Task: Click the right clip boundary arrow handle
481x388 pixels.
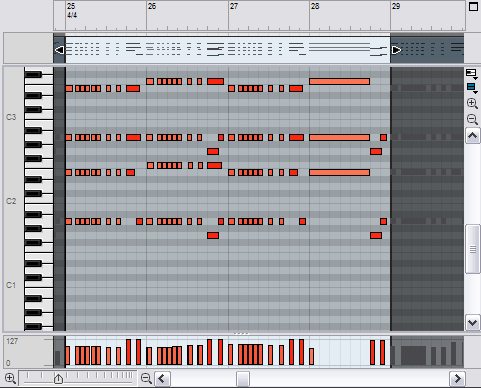Action: tap(396, 50)
